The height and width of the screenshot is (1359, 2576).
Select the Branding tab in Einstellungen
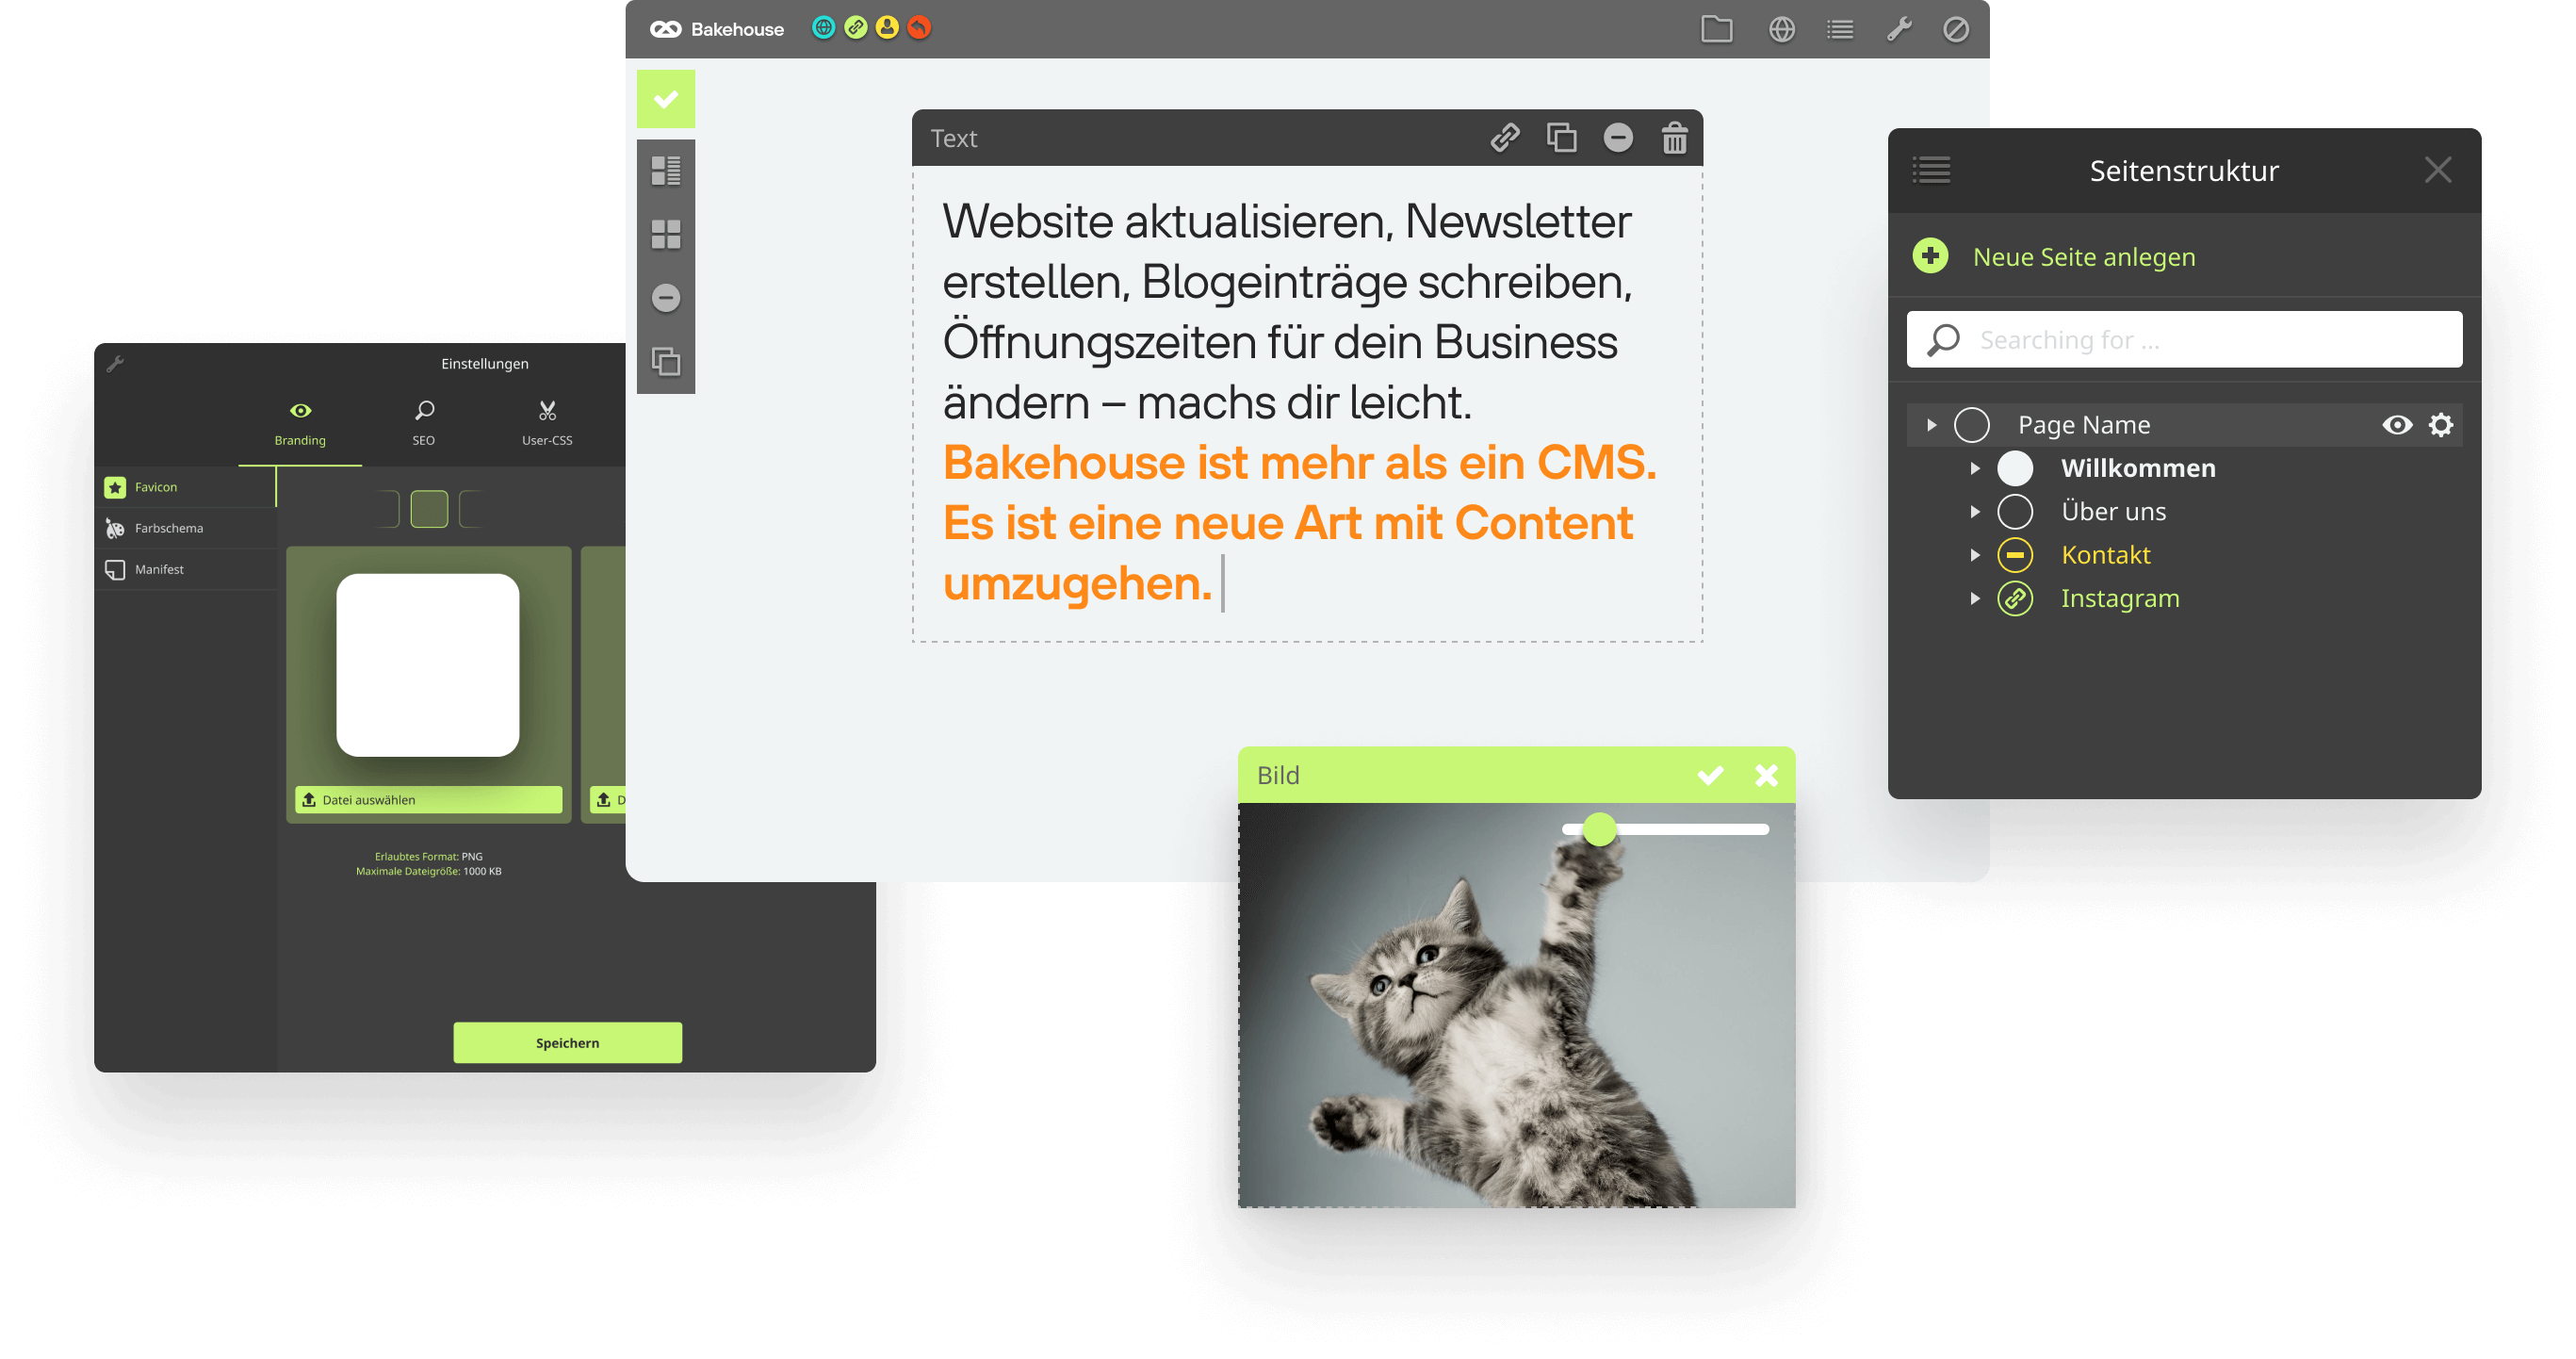tap(298, 423)
